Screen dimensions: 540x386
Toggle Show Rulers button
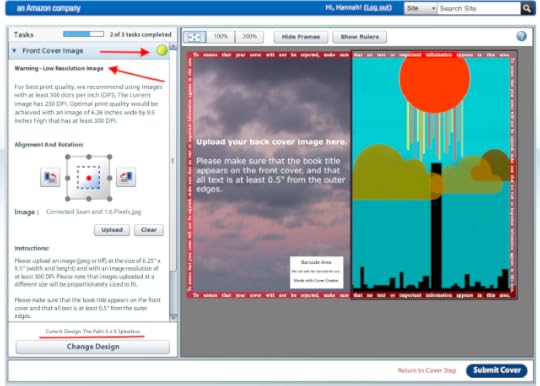[360, 37]
